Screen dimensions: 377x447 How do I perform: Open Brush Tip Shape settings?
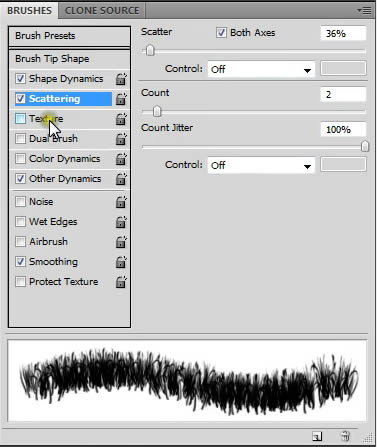pos(69,59)
